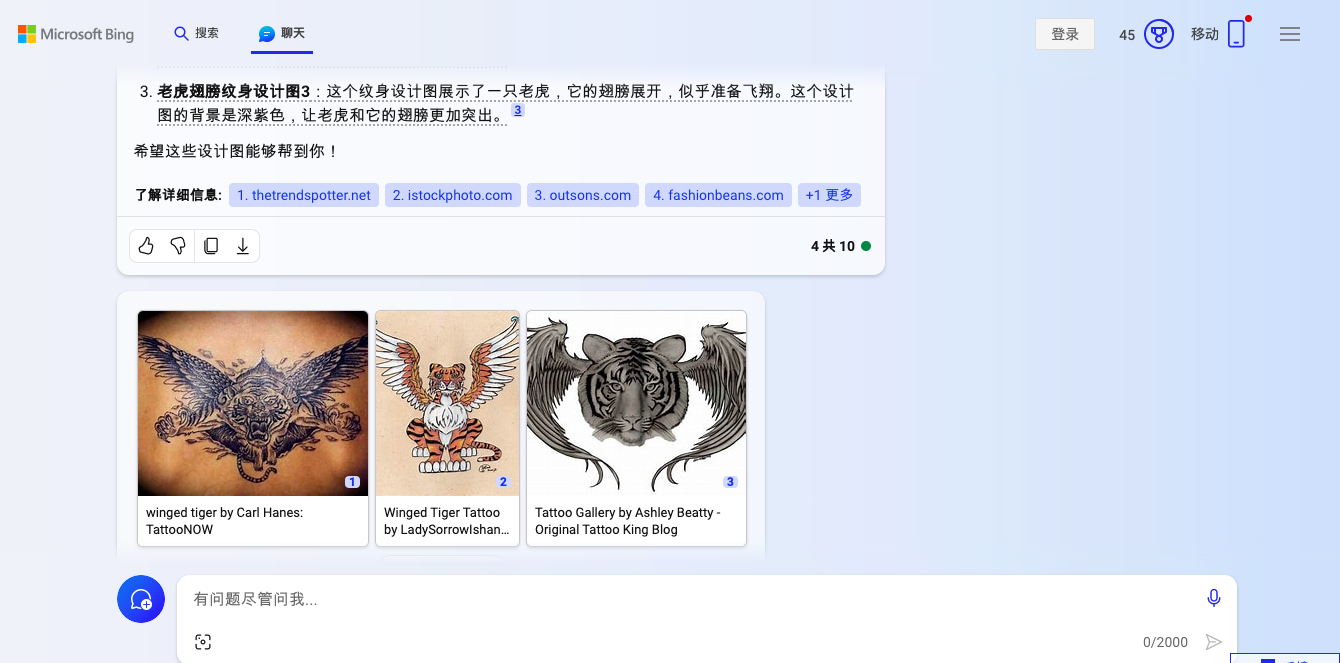The width and height of the screenshot is (1340, 663).
Task: Click the 登录 sign-in button
Action: point(1065,34)
